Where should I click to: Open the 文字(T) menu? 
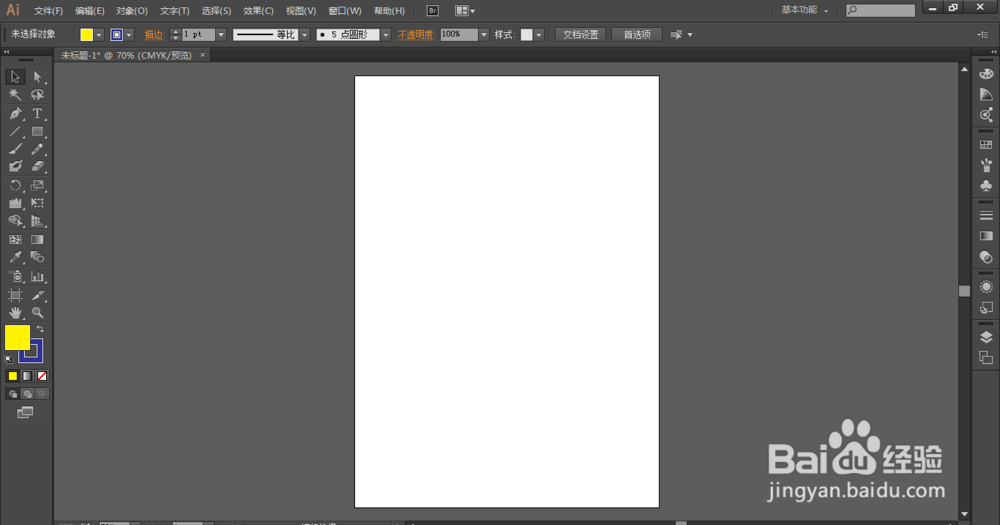pyautogui.click(x=175, y=11)
